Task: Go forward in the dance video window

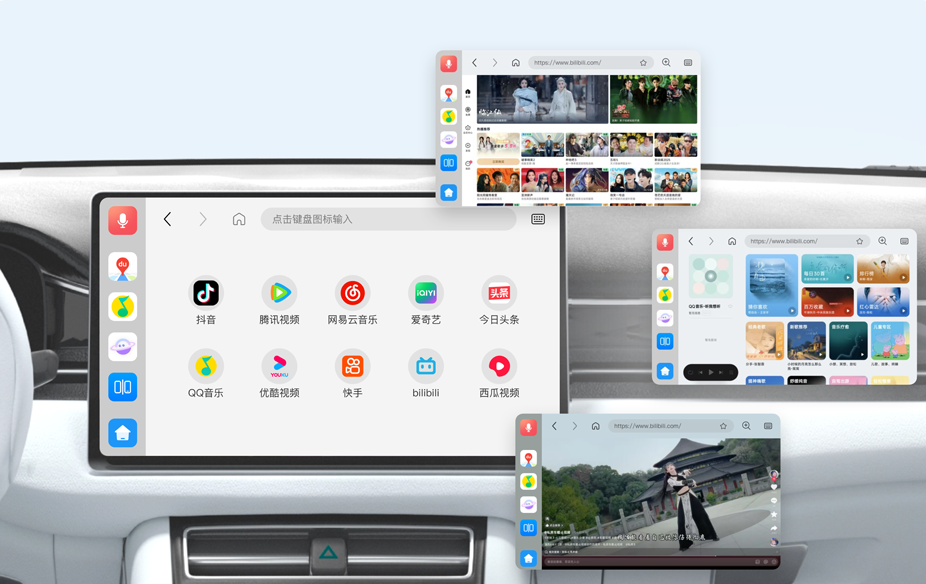Action: click(575, 426)
